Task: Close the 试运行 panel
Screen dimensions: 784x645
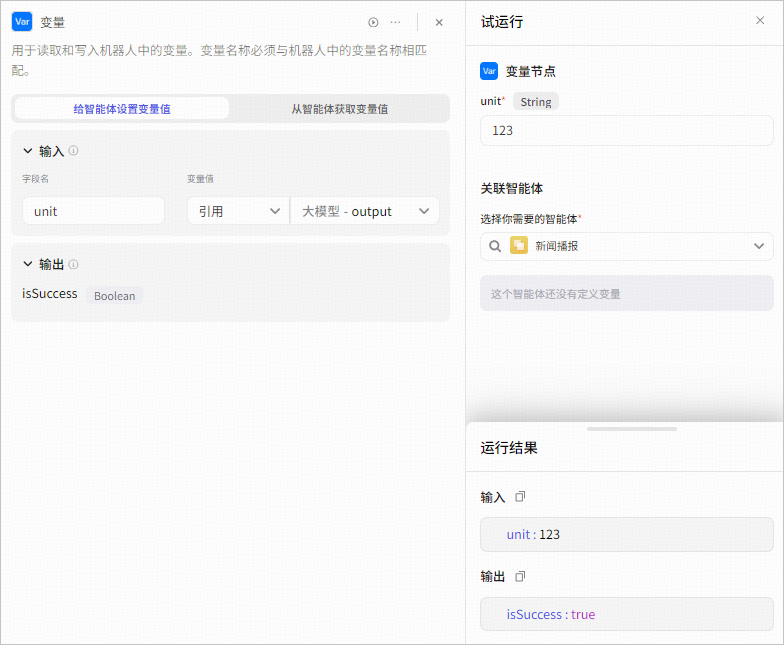Action: coord(760,20)
